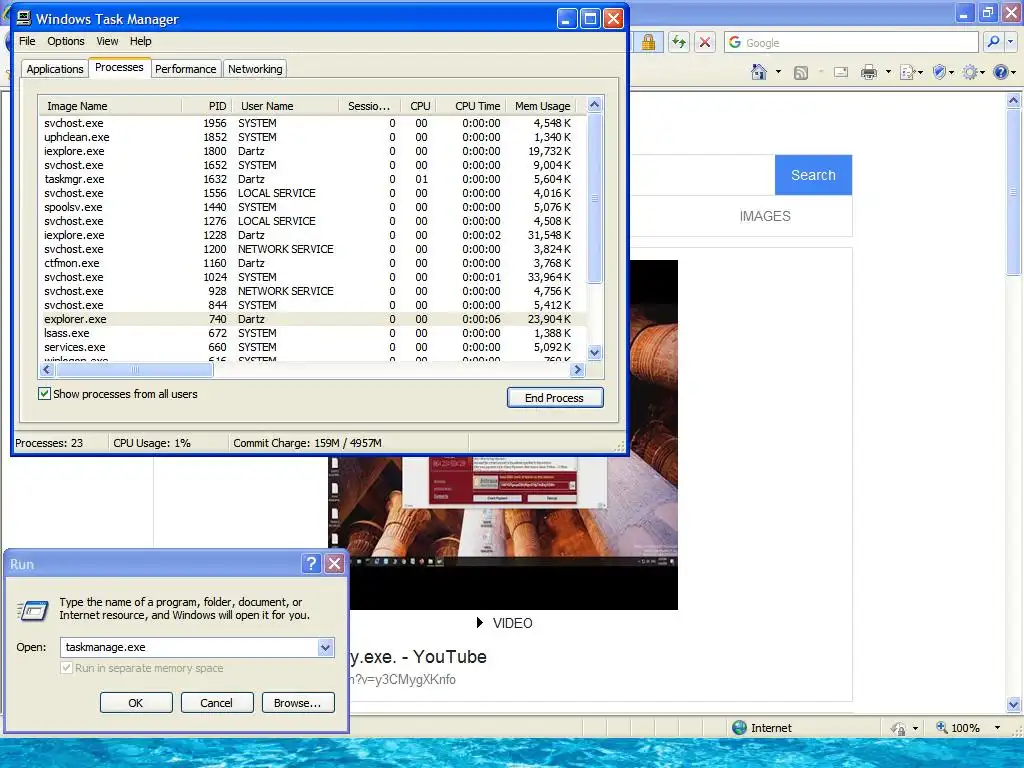Expand the Home button dropdown arrow
The height and width of the screenshot is (768, 1024).
[x=778, y=72]
